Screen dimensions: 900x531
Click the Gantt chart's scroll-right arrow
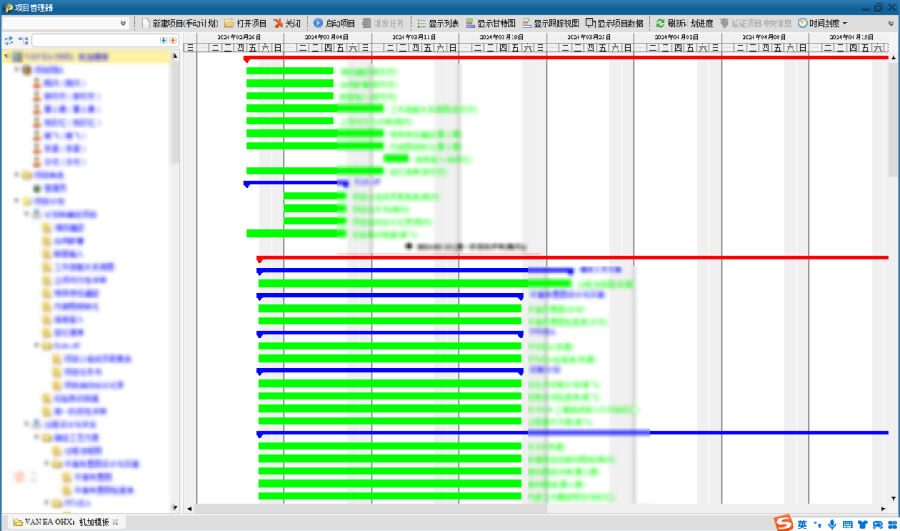(x=883, y=509)
